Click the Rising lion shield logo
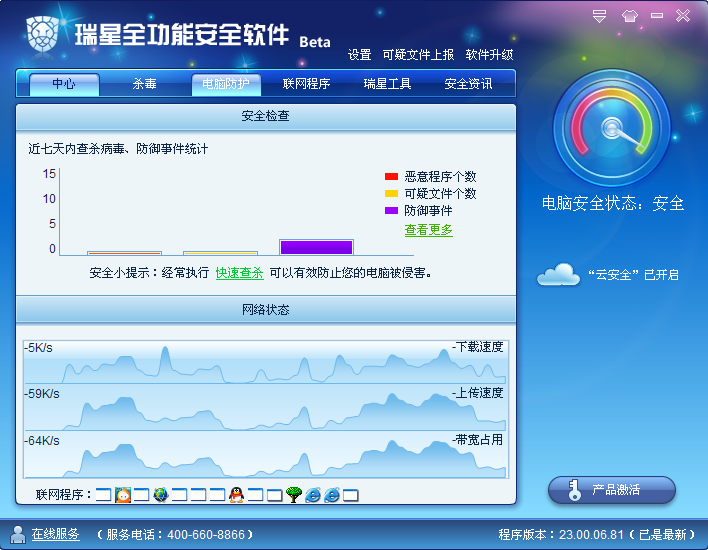 tap(43, 34)
